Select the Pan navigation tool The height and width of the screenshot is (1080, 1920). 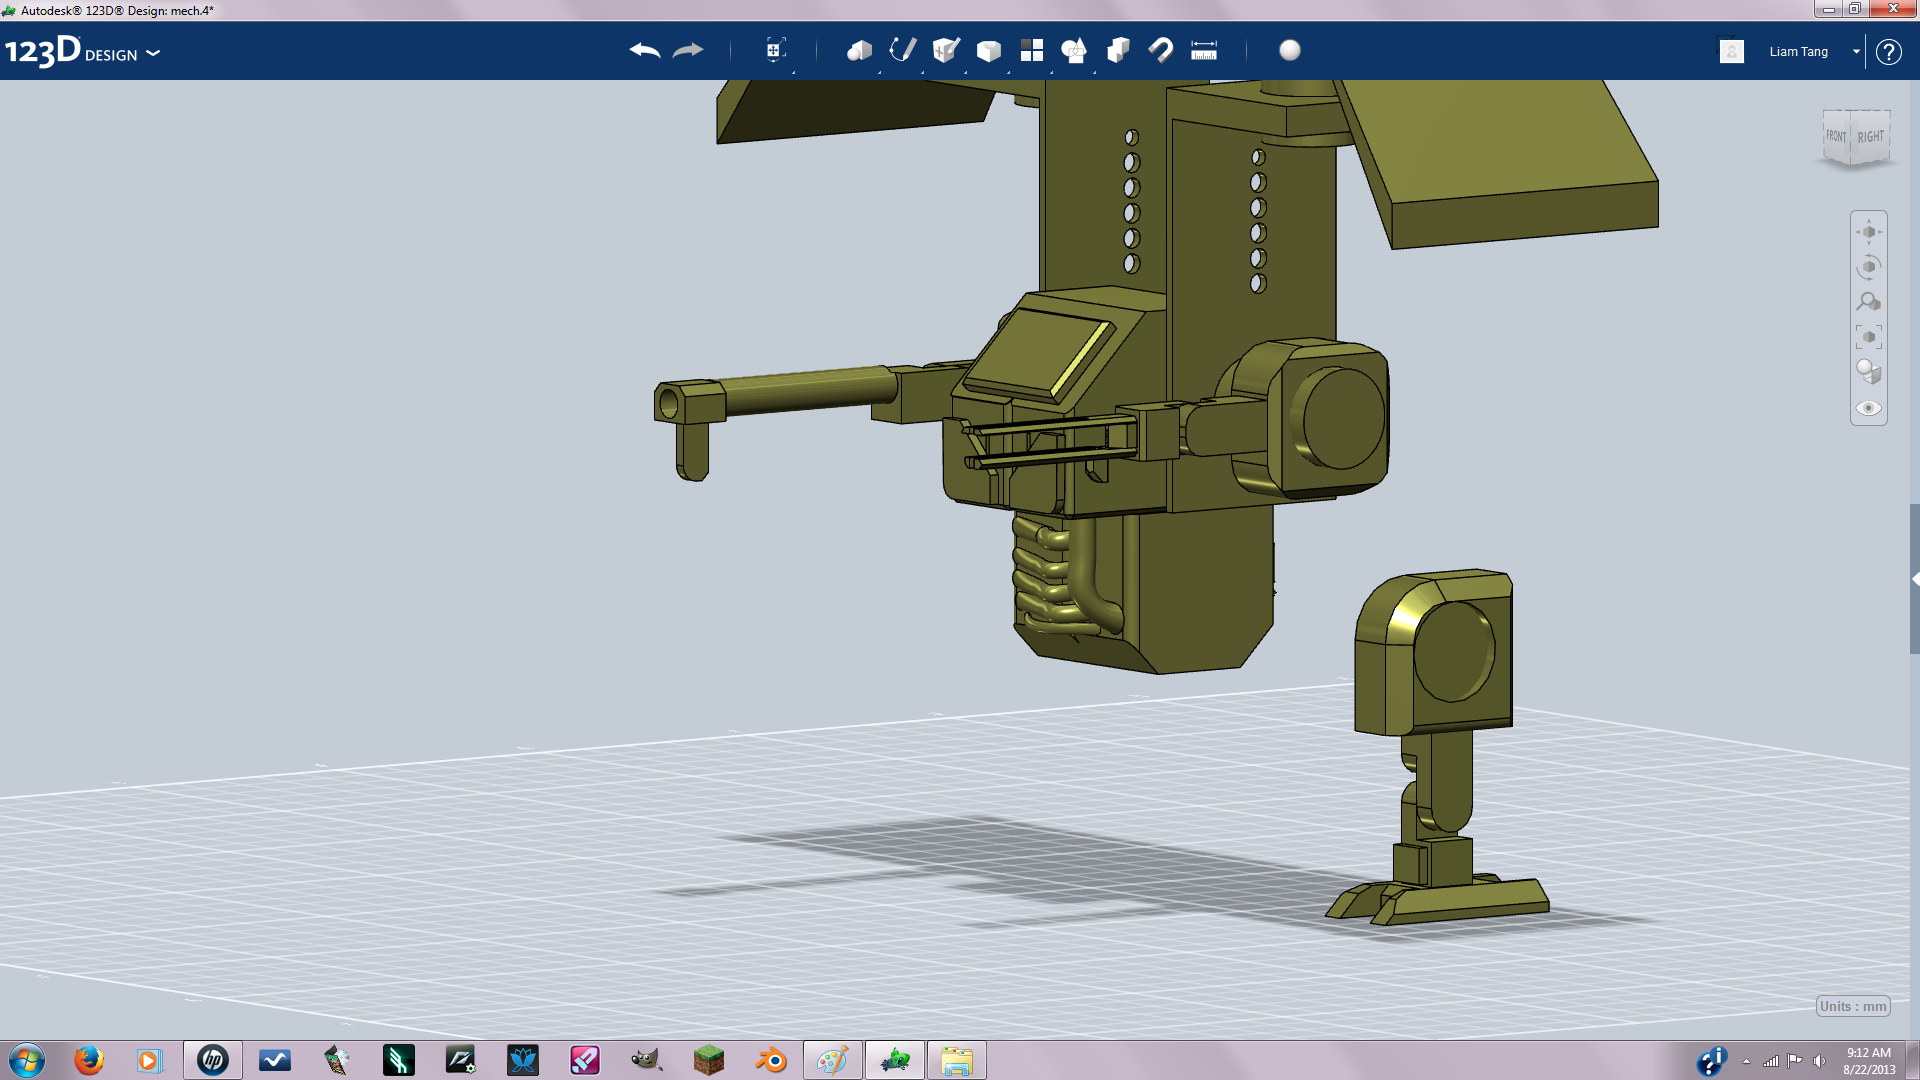pyautogui.click(x=1869, y=232)
